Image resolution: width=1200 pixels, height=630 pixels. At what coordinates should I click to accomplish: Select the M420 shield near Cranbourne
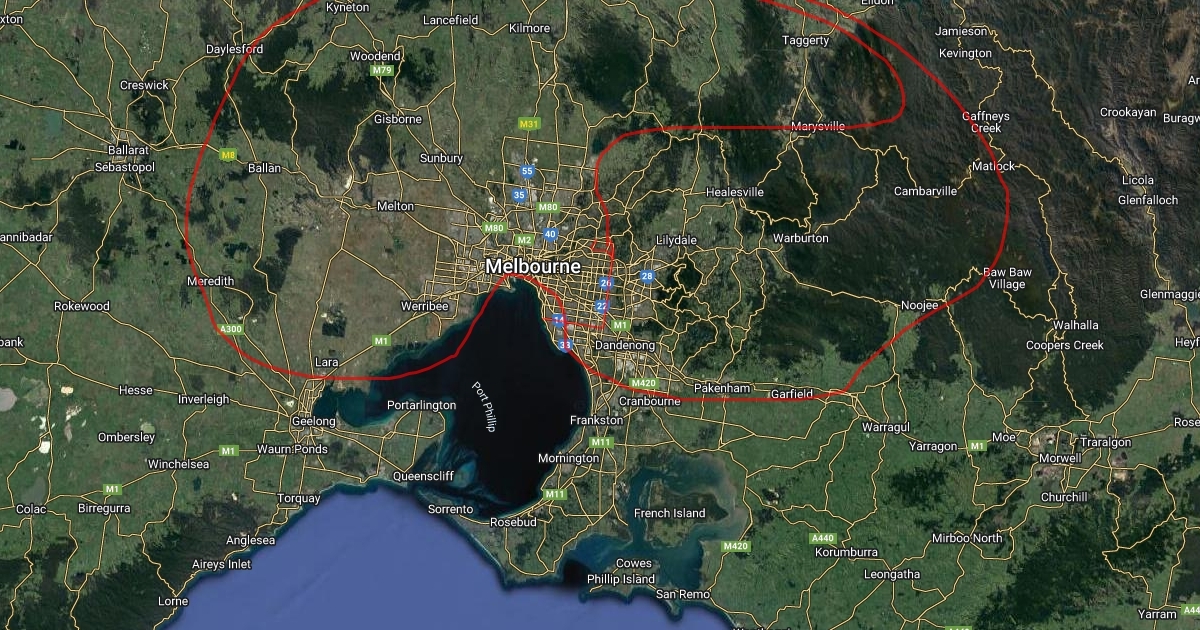643,383
